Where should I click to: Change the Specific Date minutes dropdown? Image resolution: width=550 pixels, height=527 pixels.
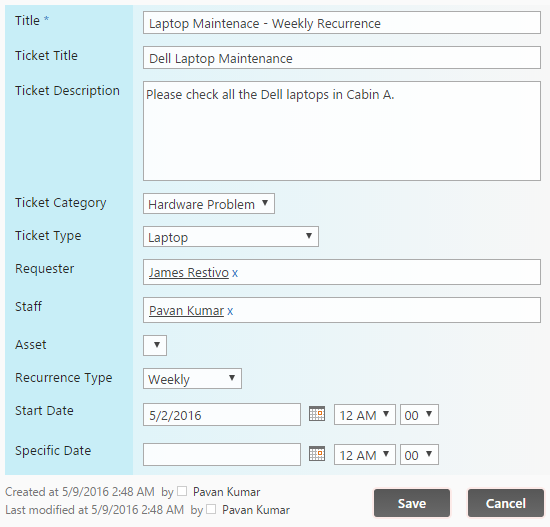tap(419, 455)
